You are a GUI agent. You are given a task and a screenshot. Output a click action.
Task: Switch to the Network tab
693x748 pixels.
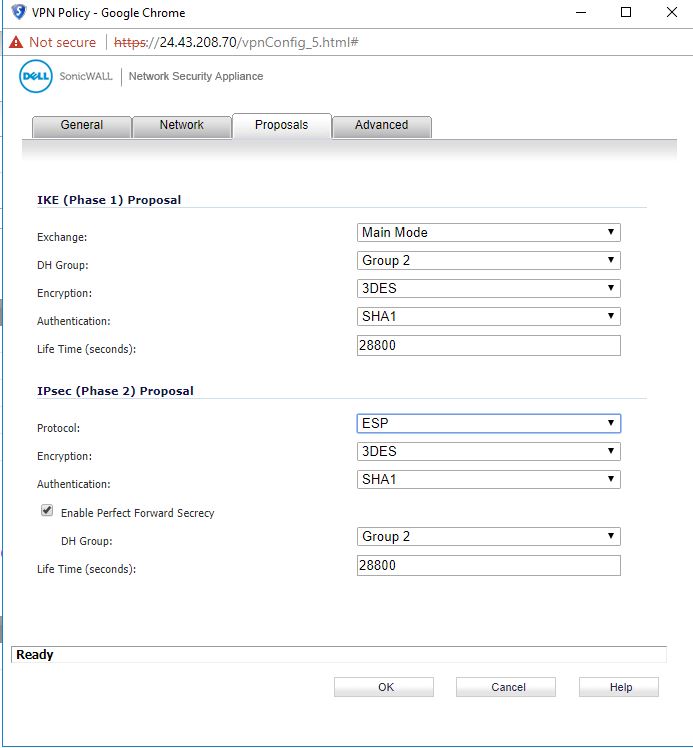coord(181,126)
